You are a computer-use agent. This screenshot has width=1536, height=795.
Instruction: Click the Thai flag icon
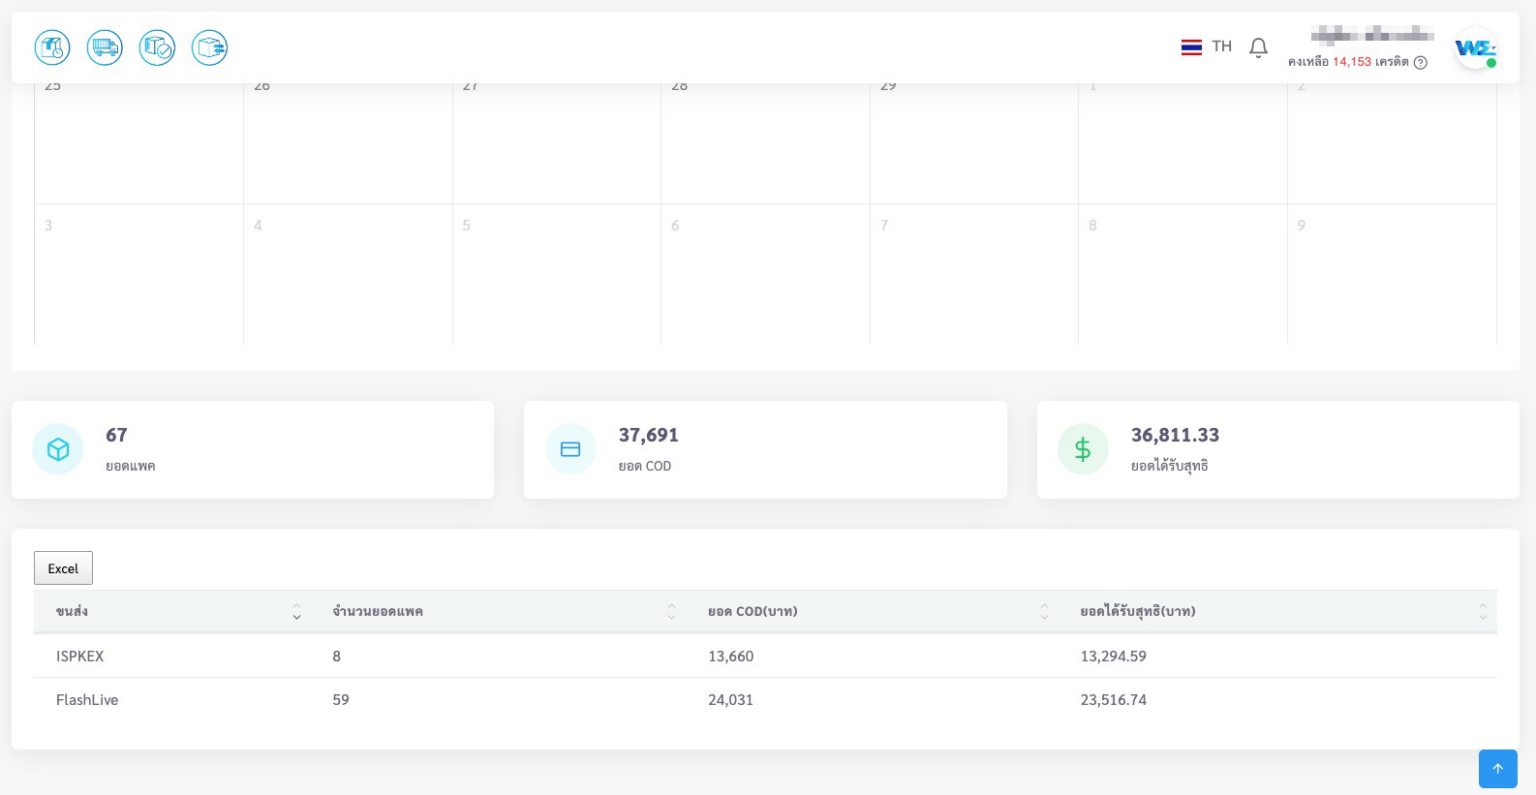click(x=1191, y=47)
